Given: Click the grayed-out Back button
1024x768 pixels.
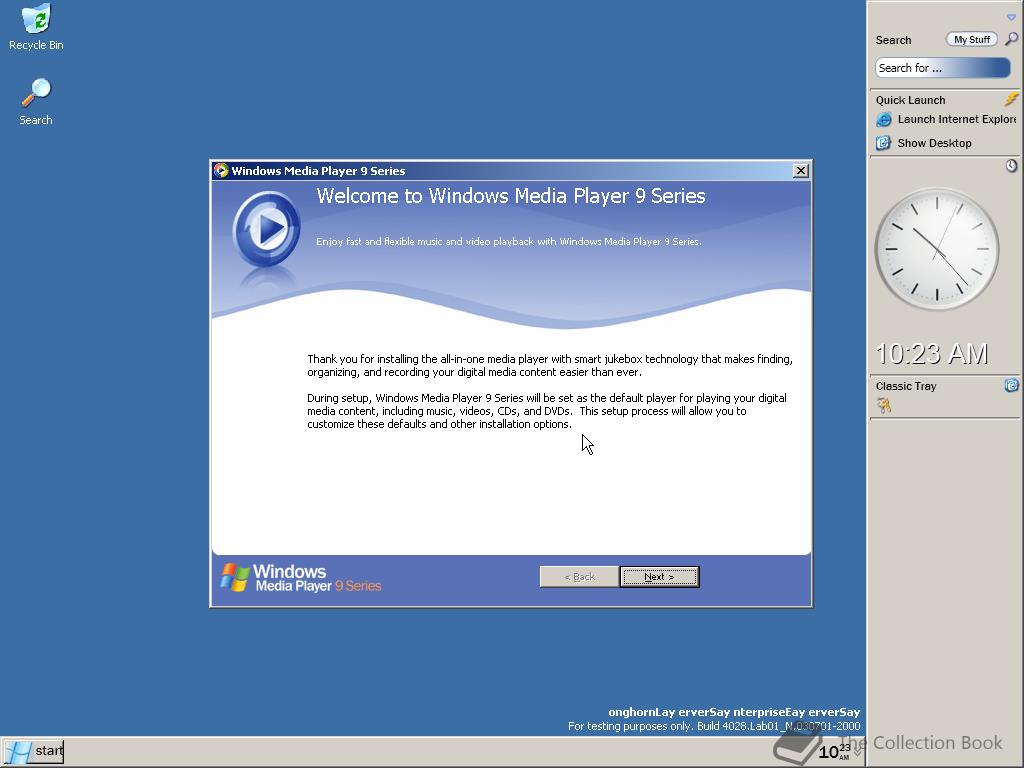Looking at the screenshot, I should (579, 577).
